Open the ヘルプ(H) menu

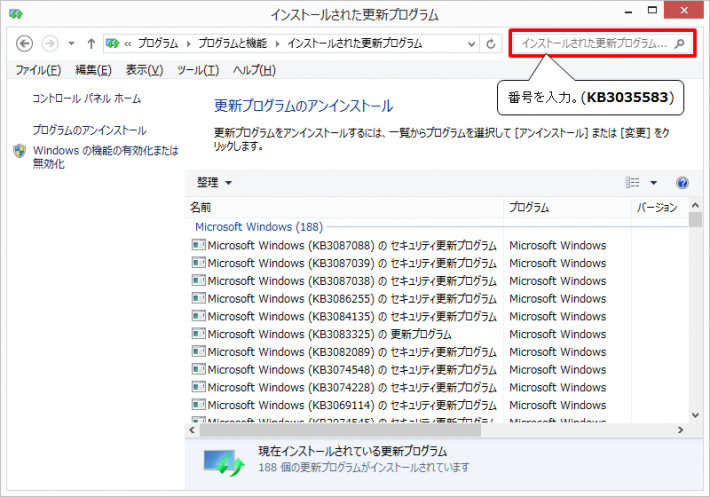254,70
